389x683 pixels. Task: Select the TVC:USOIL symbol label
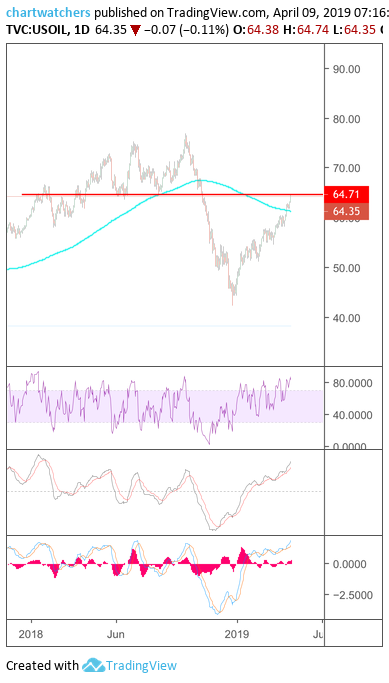tap(37, 30)
